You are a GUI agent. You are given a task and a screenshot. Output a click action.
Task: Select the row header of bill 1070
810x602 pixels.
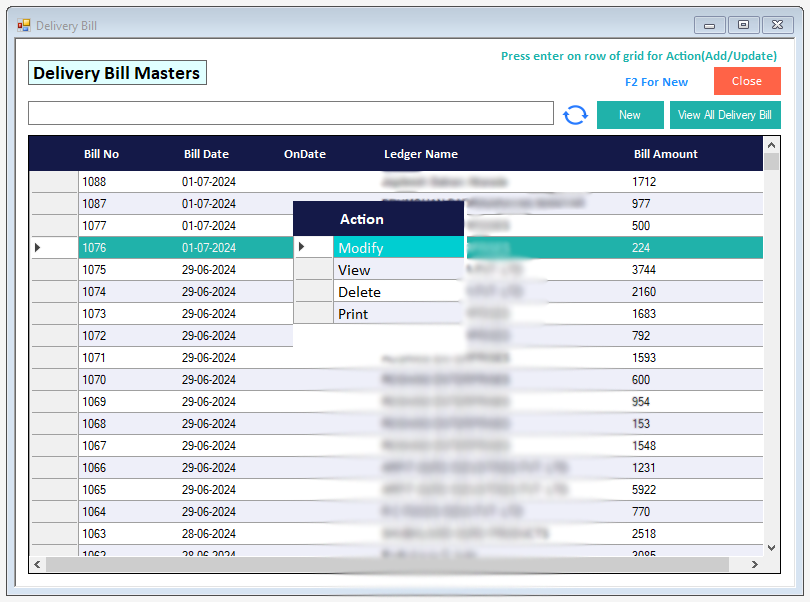tap(54, 380)
